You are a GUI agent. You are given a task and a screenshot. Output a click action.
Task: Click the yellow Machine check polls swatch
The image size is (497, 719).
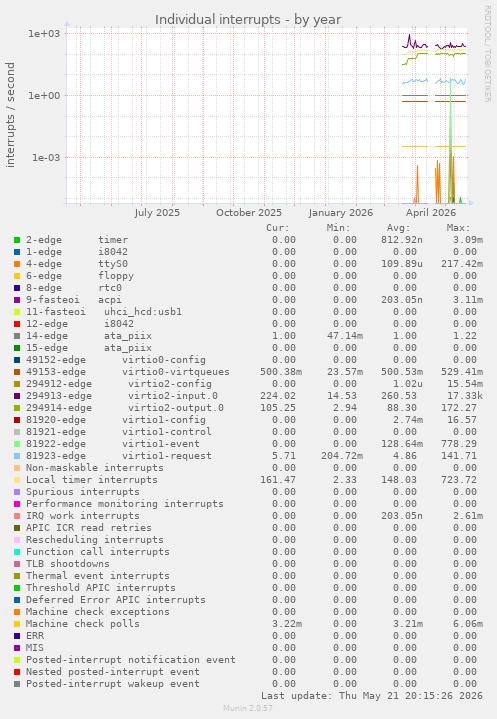[17, 624]
